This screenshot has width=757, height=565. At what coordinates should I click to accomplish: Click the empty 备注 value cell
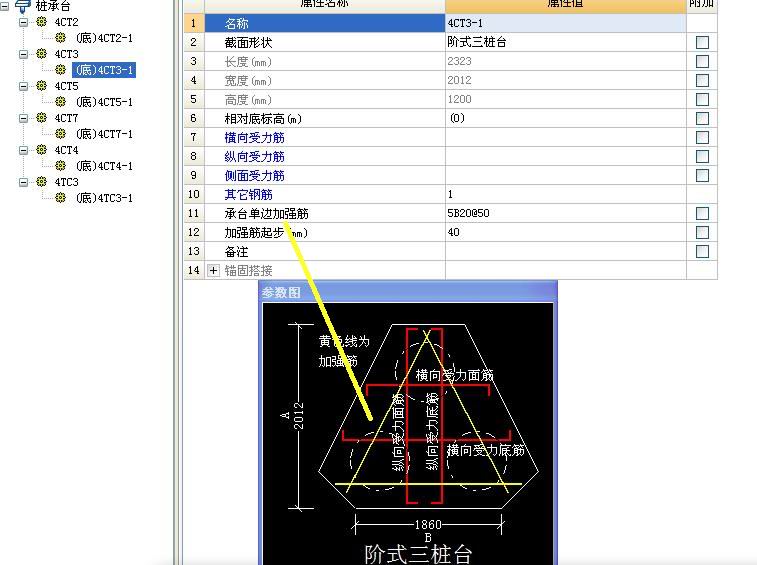[565, 251]
